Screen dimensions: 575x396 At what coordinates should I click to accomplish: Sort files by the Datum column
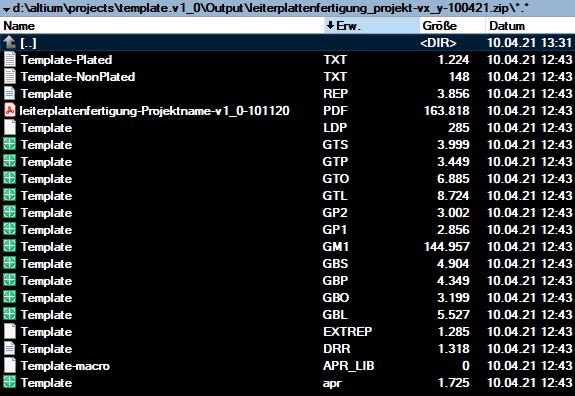click(x=530, y=26)
